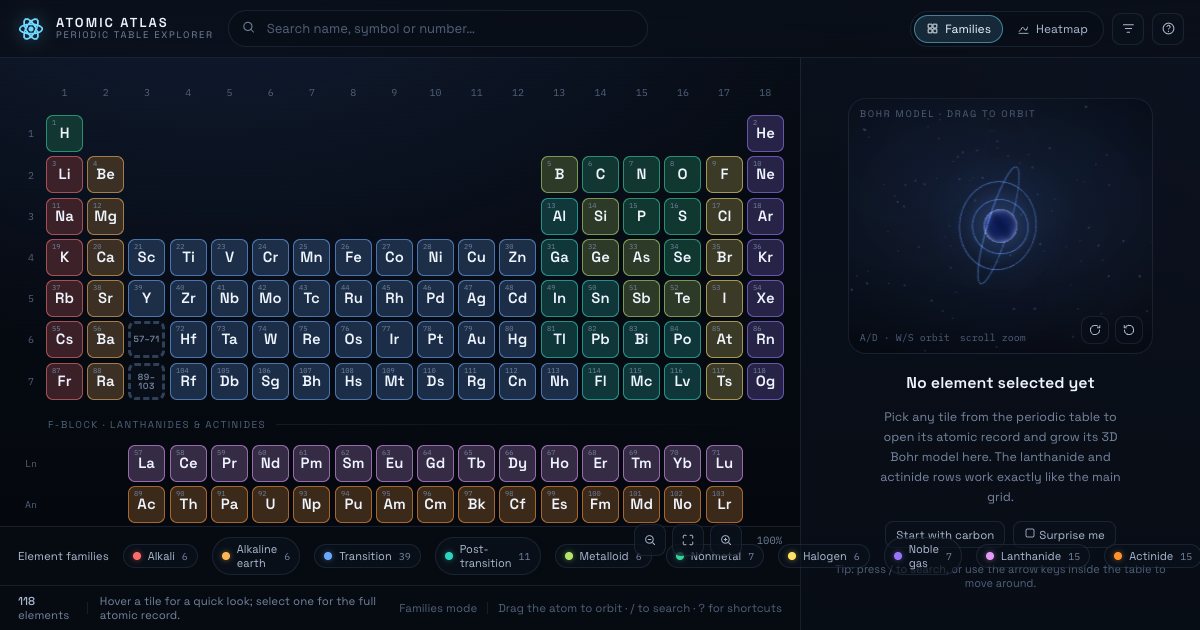The width and height of the screenshot is (1200, 630).
Task: Click the magnifier icon in search bar
Action: click(x=249, y=29)
